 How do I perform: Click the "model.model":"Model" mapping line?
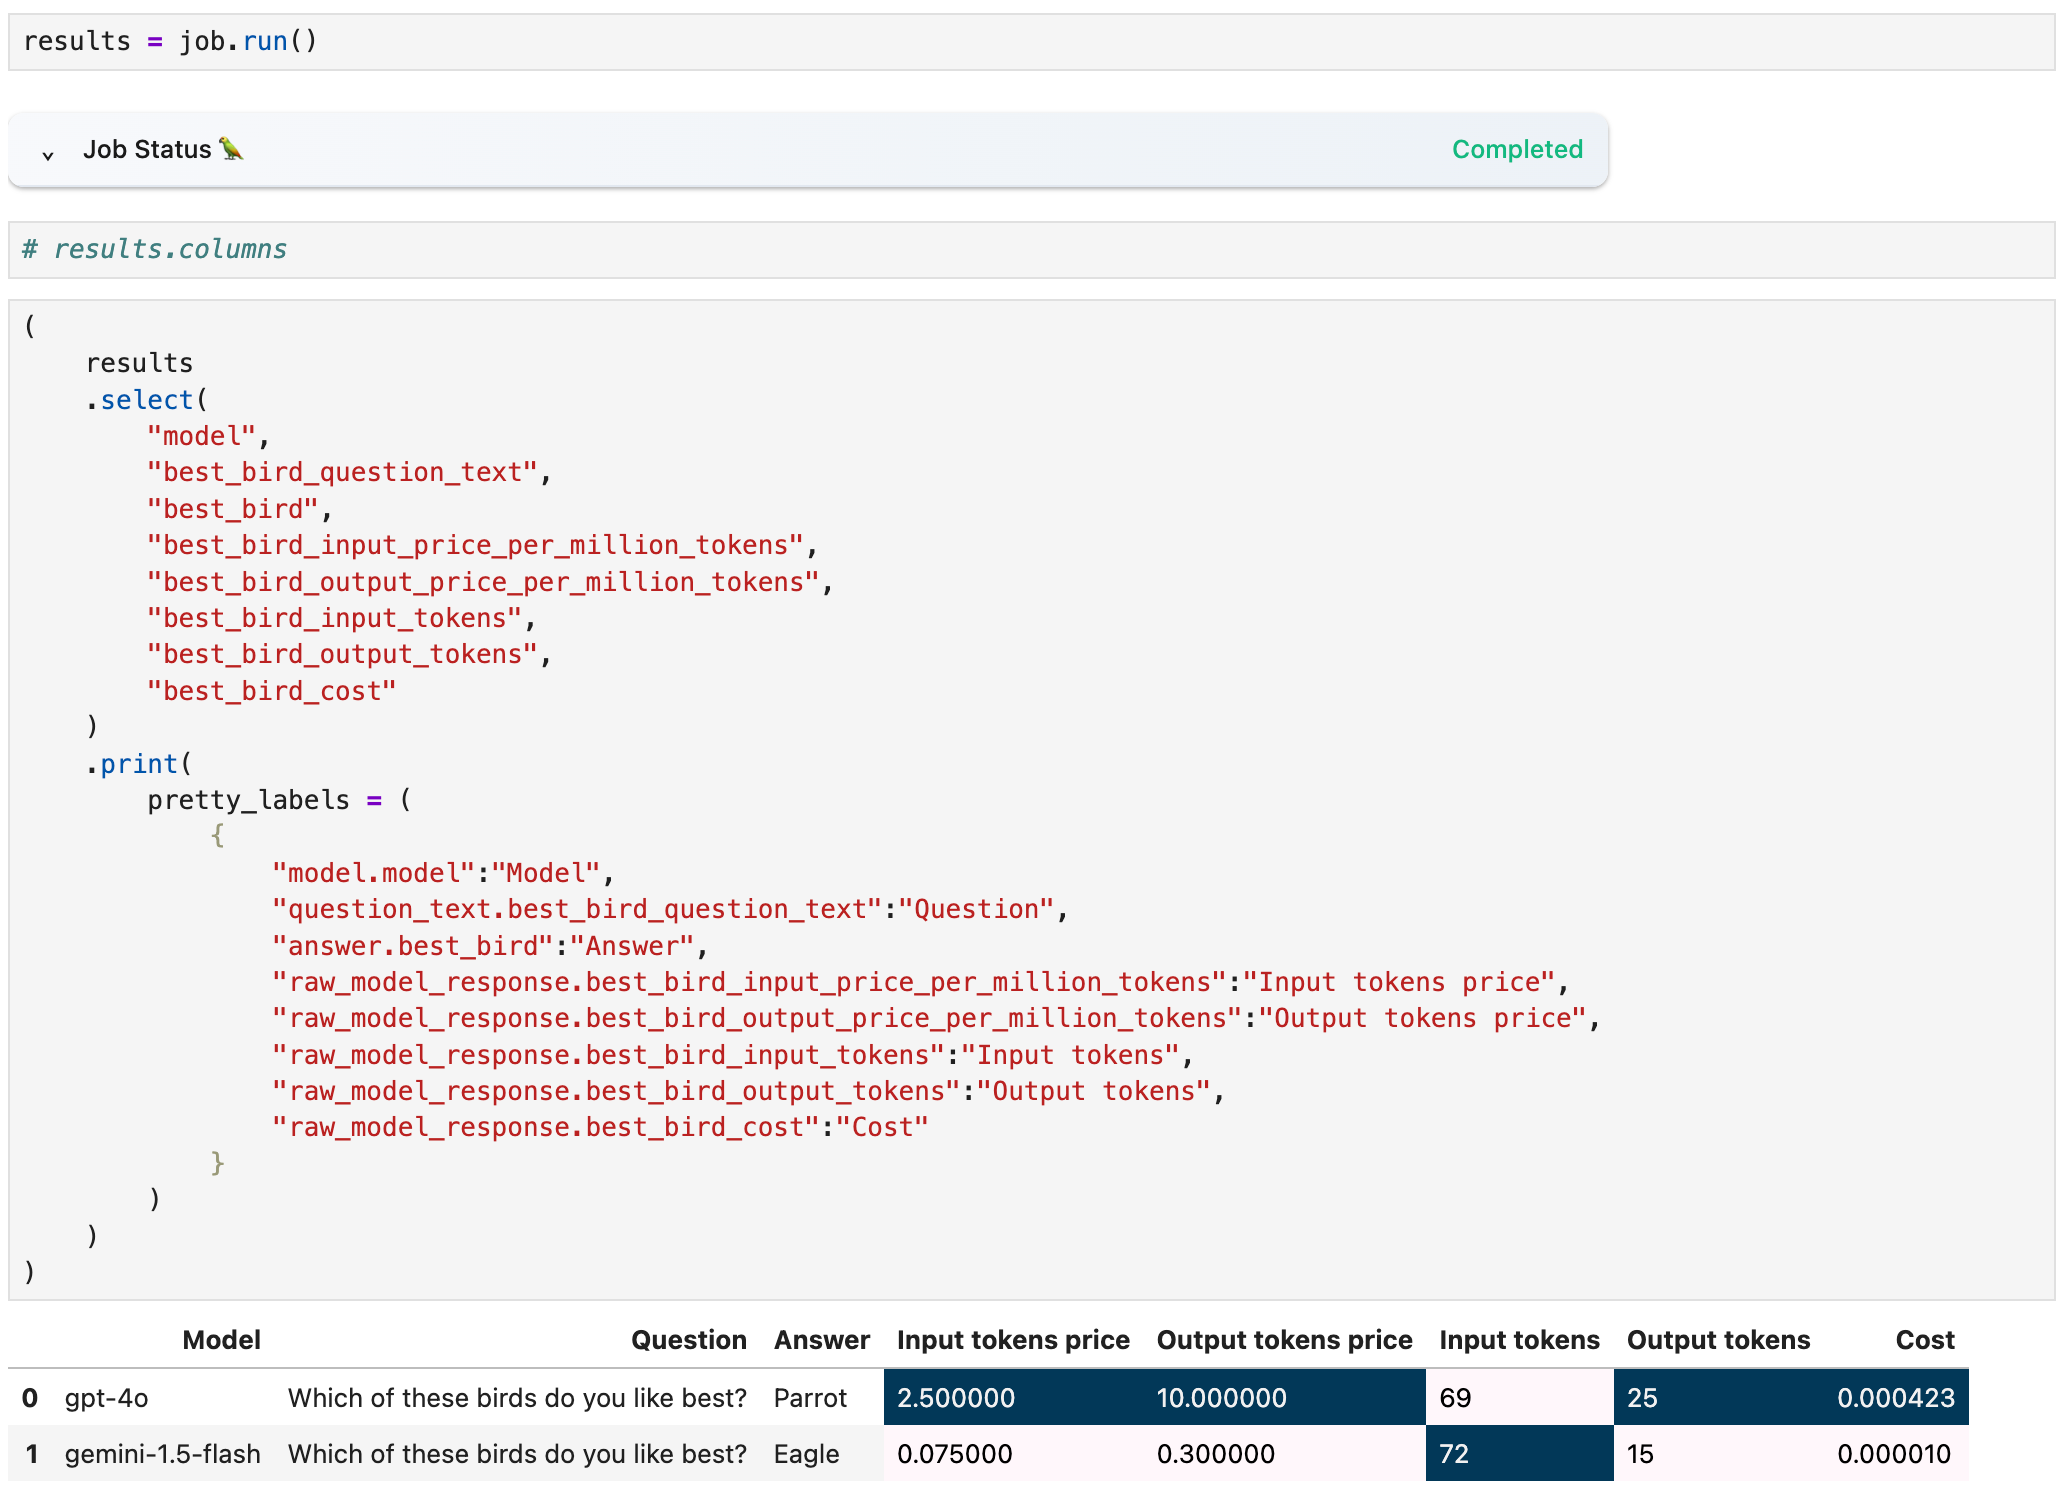[443, 873]
